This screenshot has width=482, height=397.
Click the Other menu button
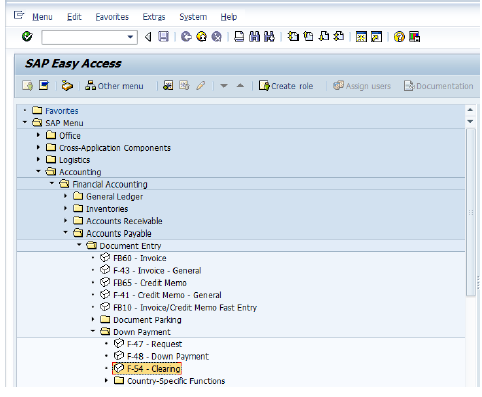click(114, 86)
